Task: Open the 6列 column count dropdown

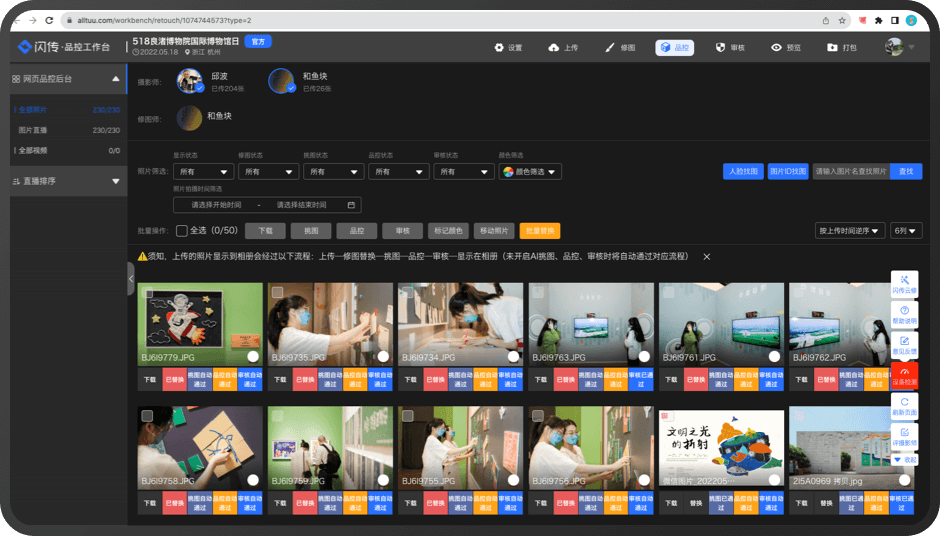Action: tap(906, 231)
